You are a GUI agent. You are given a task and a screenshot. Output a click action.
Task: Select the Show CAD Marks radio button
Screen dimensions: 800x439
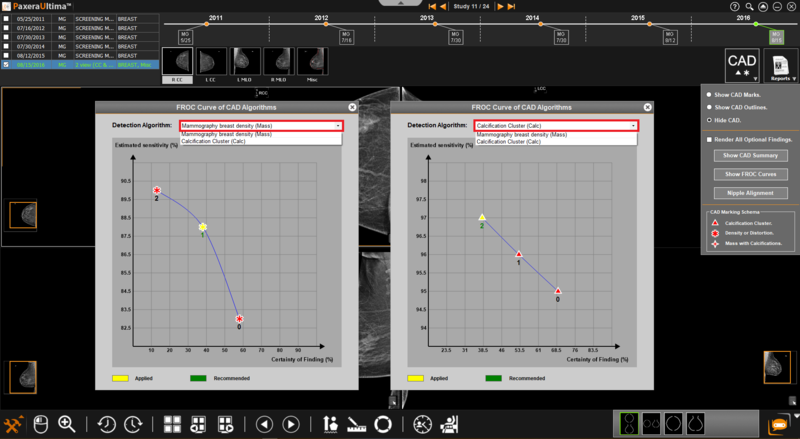(x=710, y=94)
